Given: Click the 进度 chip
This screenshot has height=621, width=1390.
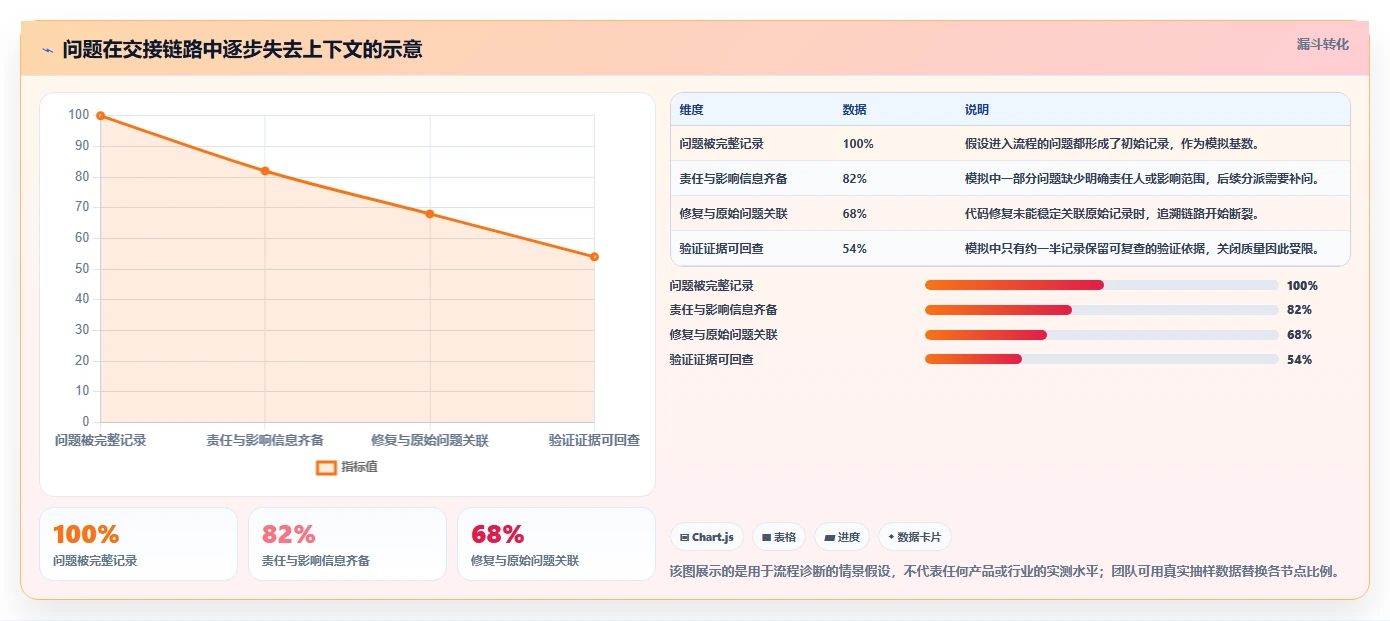Looking at the screenshot, I should (x=842, y=537).
